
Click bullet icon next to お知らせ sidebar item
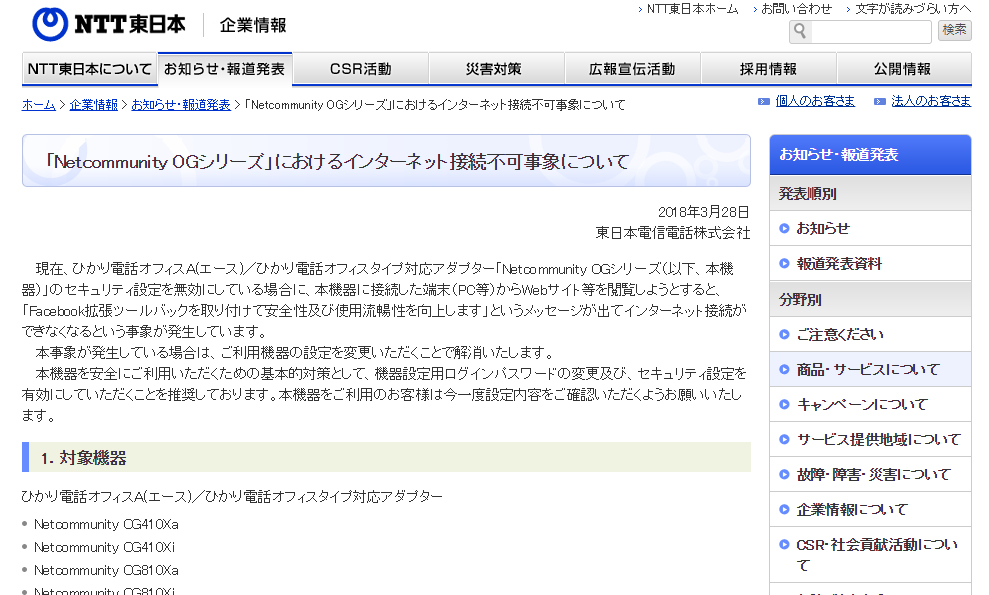pyautogui.click(x=784, y=228)
